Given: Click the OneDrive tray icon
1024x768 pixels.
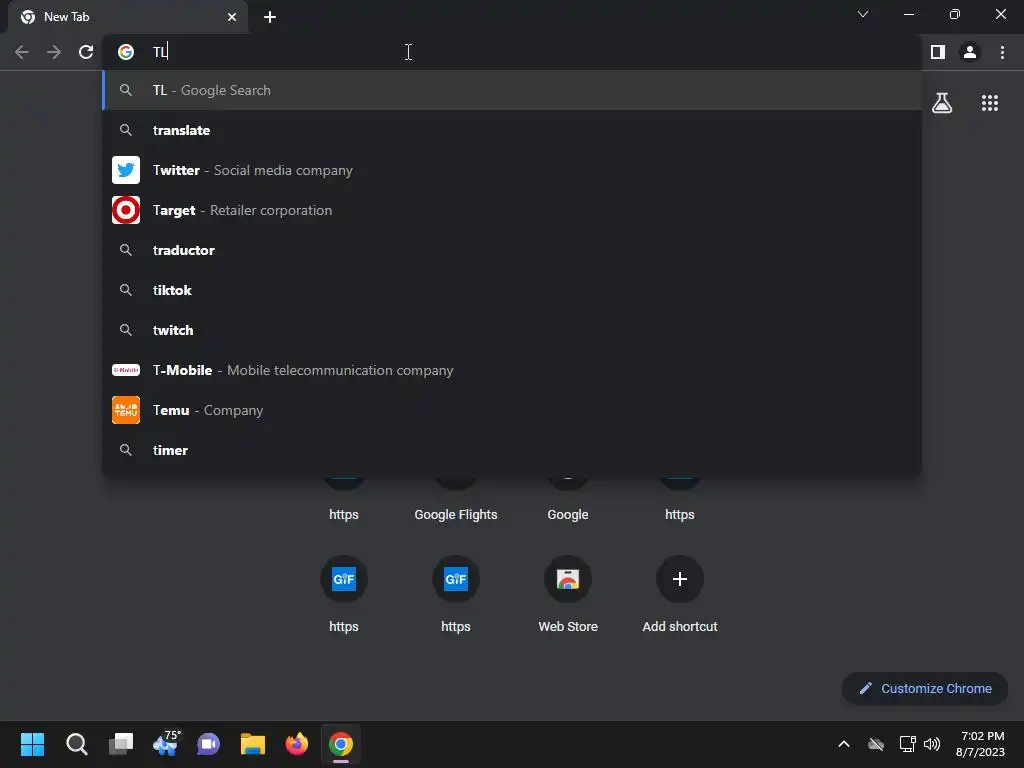Looking at the screenshot, I should pos(876,744).
